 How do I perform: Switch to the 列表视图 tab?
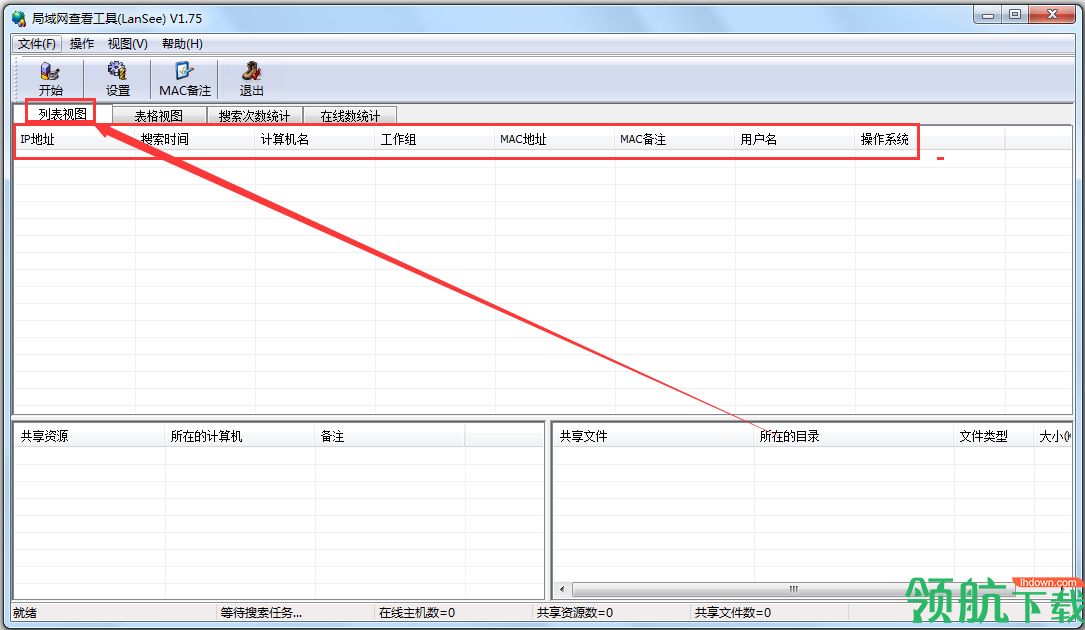tap(62, 114)
